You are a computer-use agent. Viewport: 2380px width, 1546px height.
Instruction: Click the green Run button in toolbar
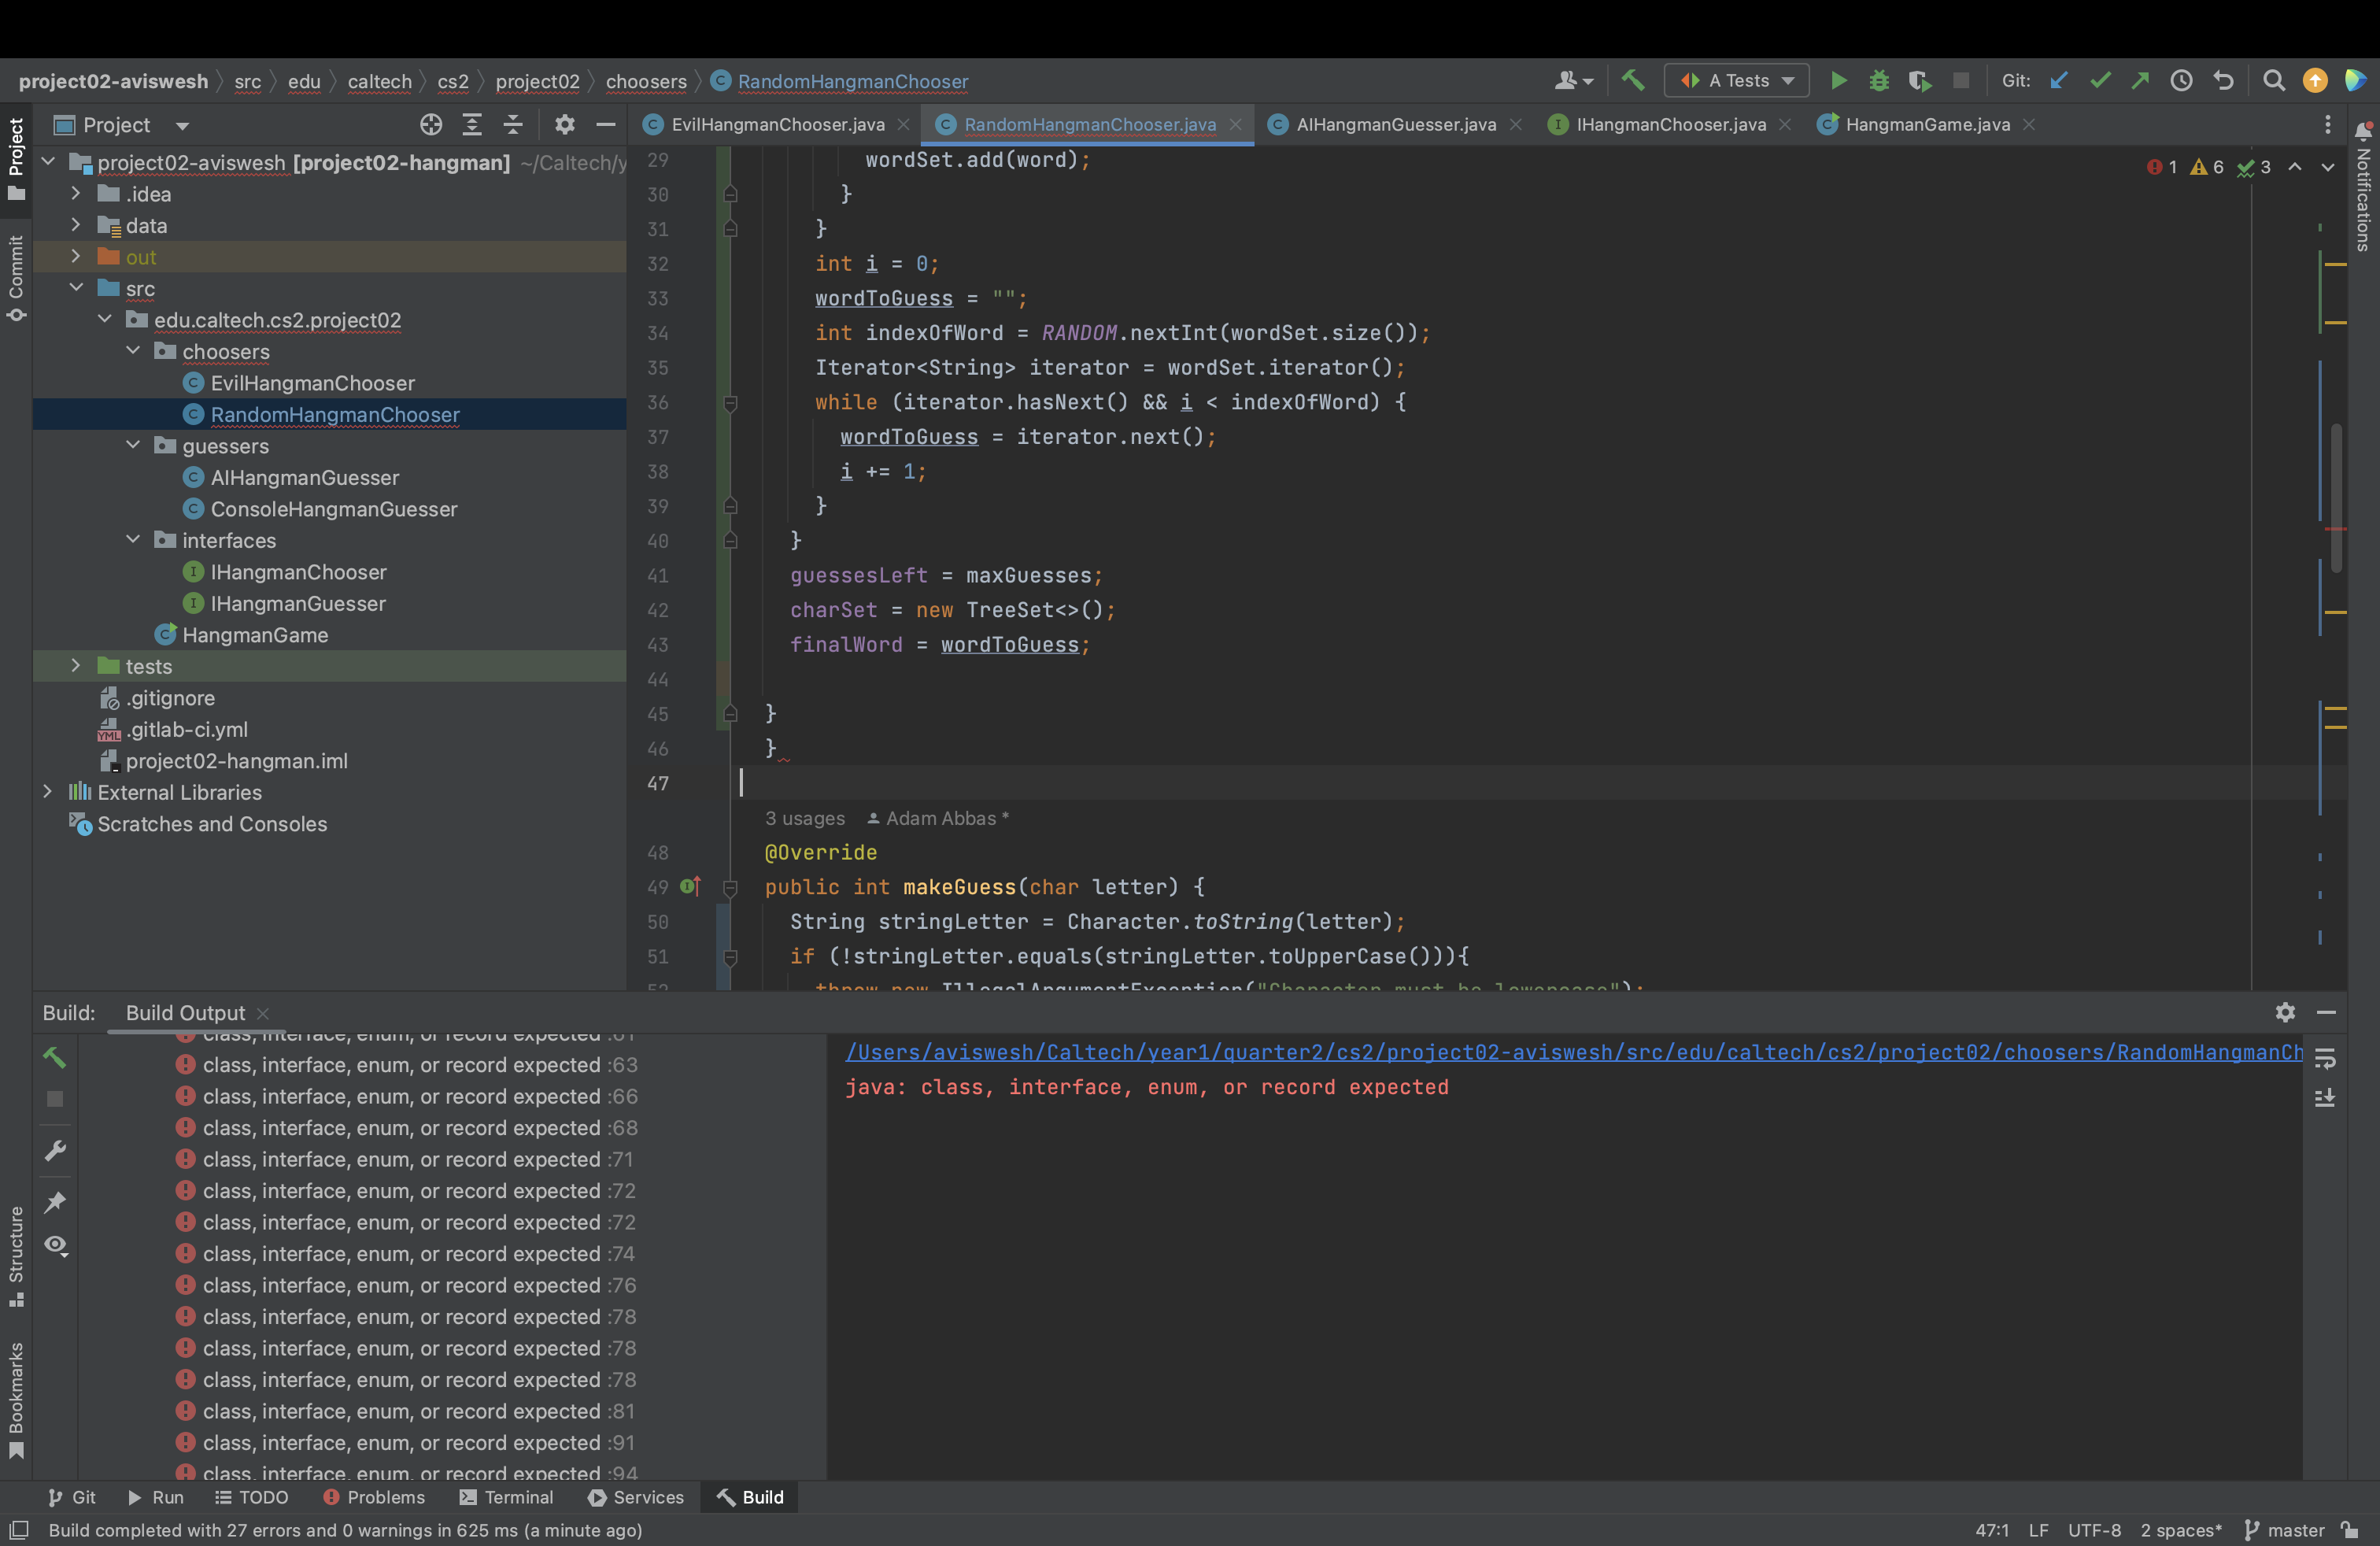pos(1838,81)
